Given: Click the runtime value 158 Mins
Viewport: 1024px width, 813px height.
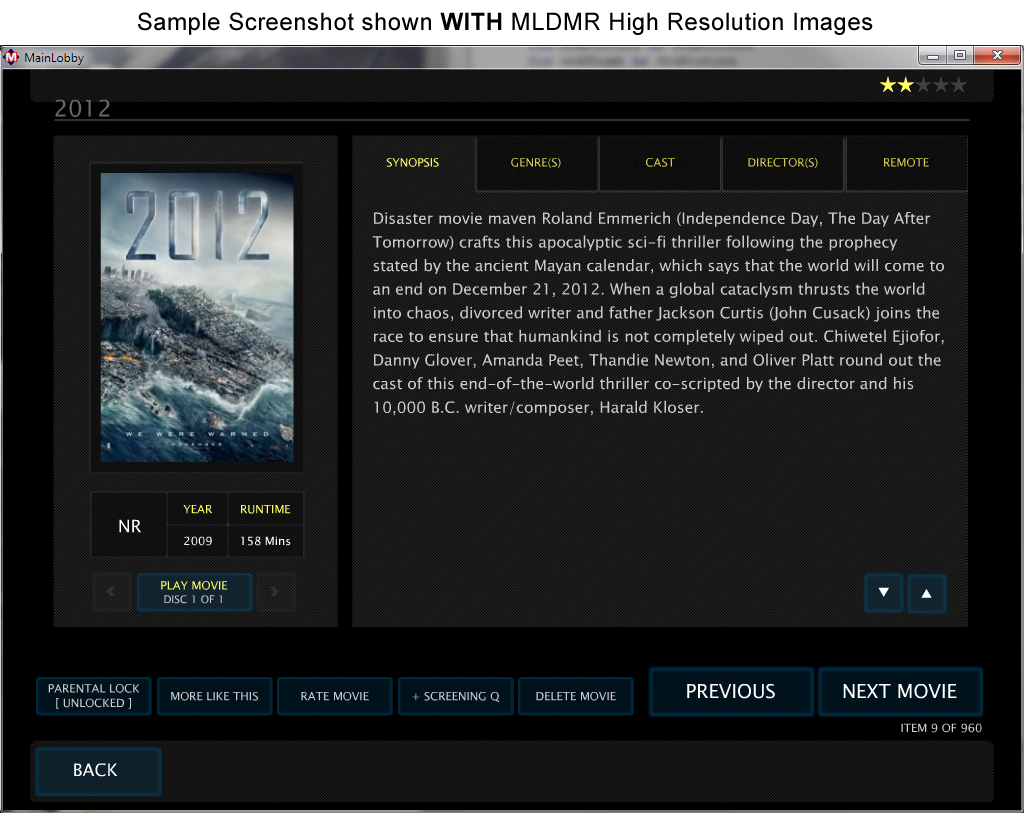Looking at the screenshot, I should coord(265,541).
